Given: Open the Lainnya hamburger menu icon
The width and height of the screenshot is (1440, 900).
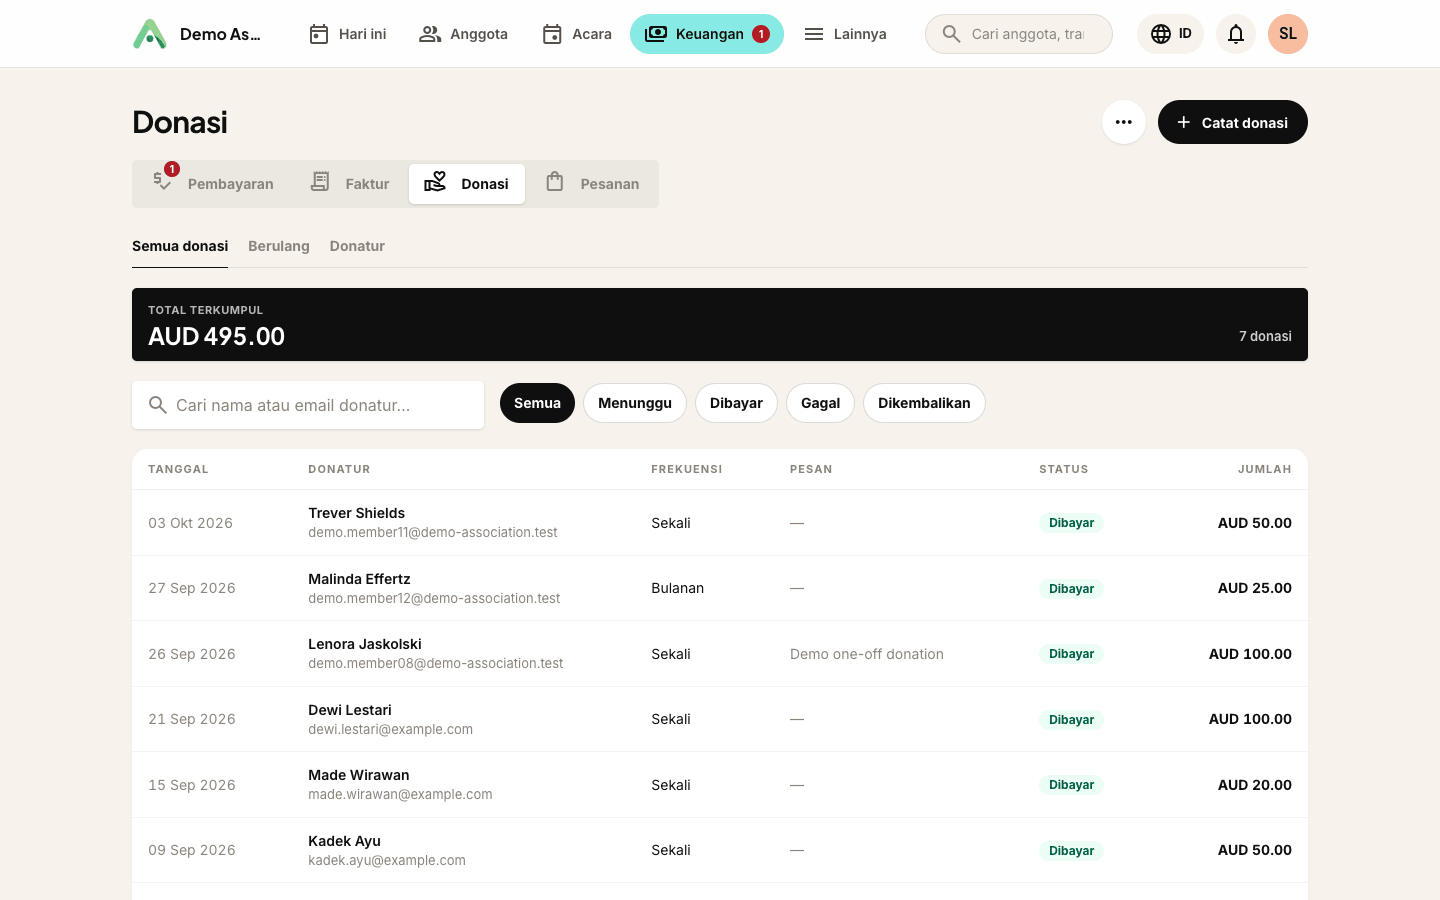Looking at the screenshot, I should pos(814,34).
